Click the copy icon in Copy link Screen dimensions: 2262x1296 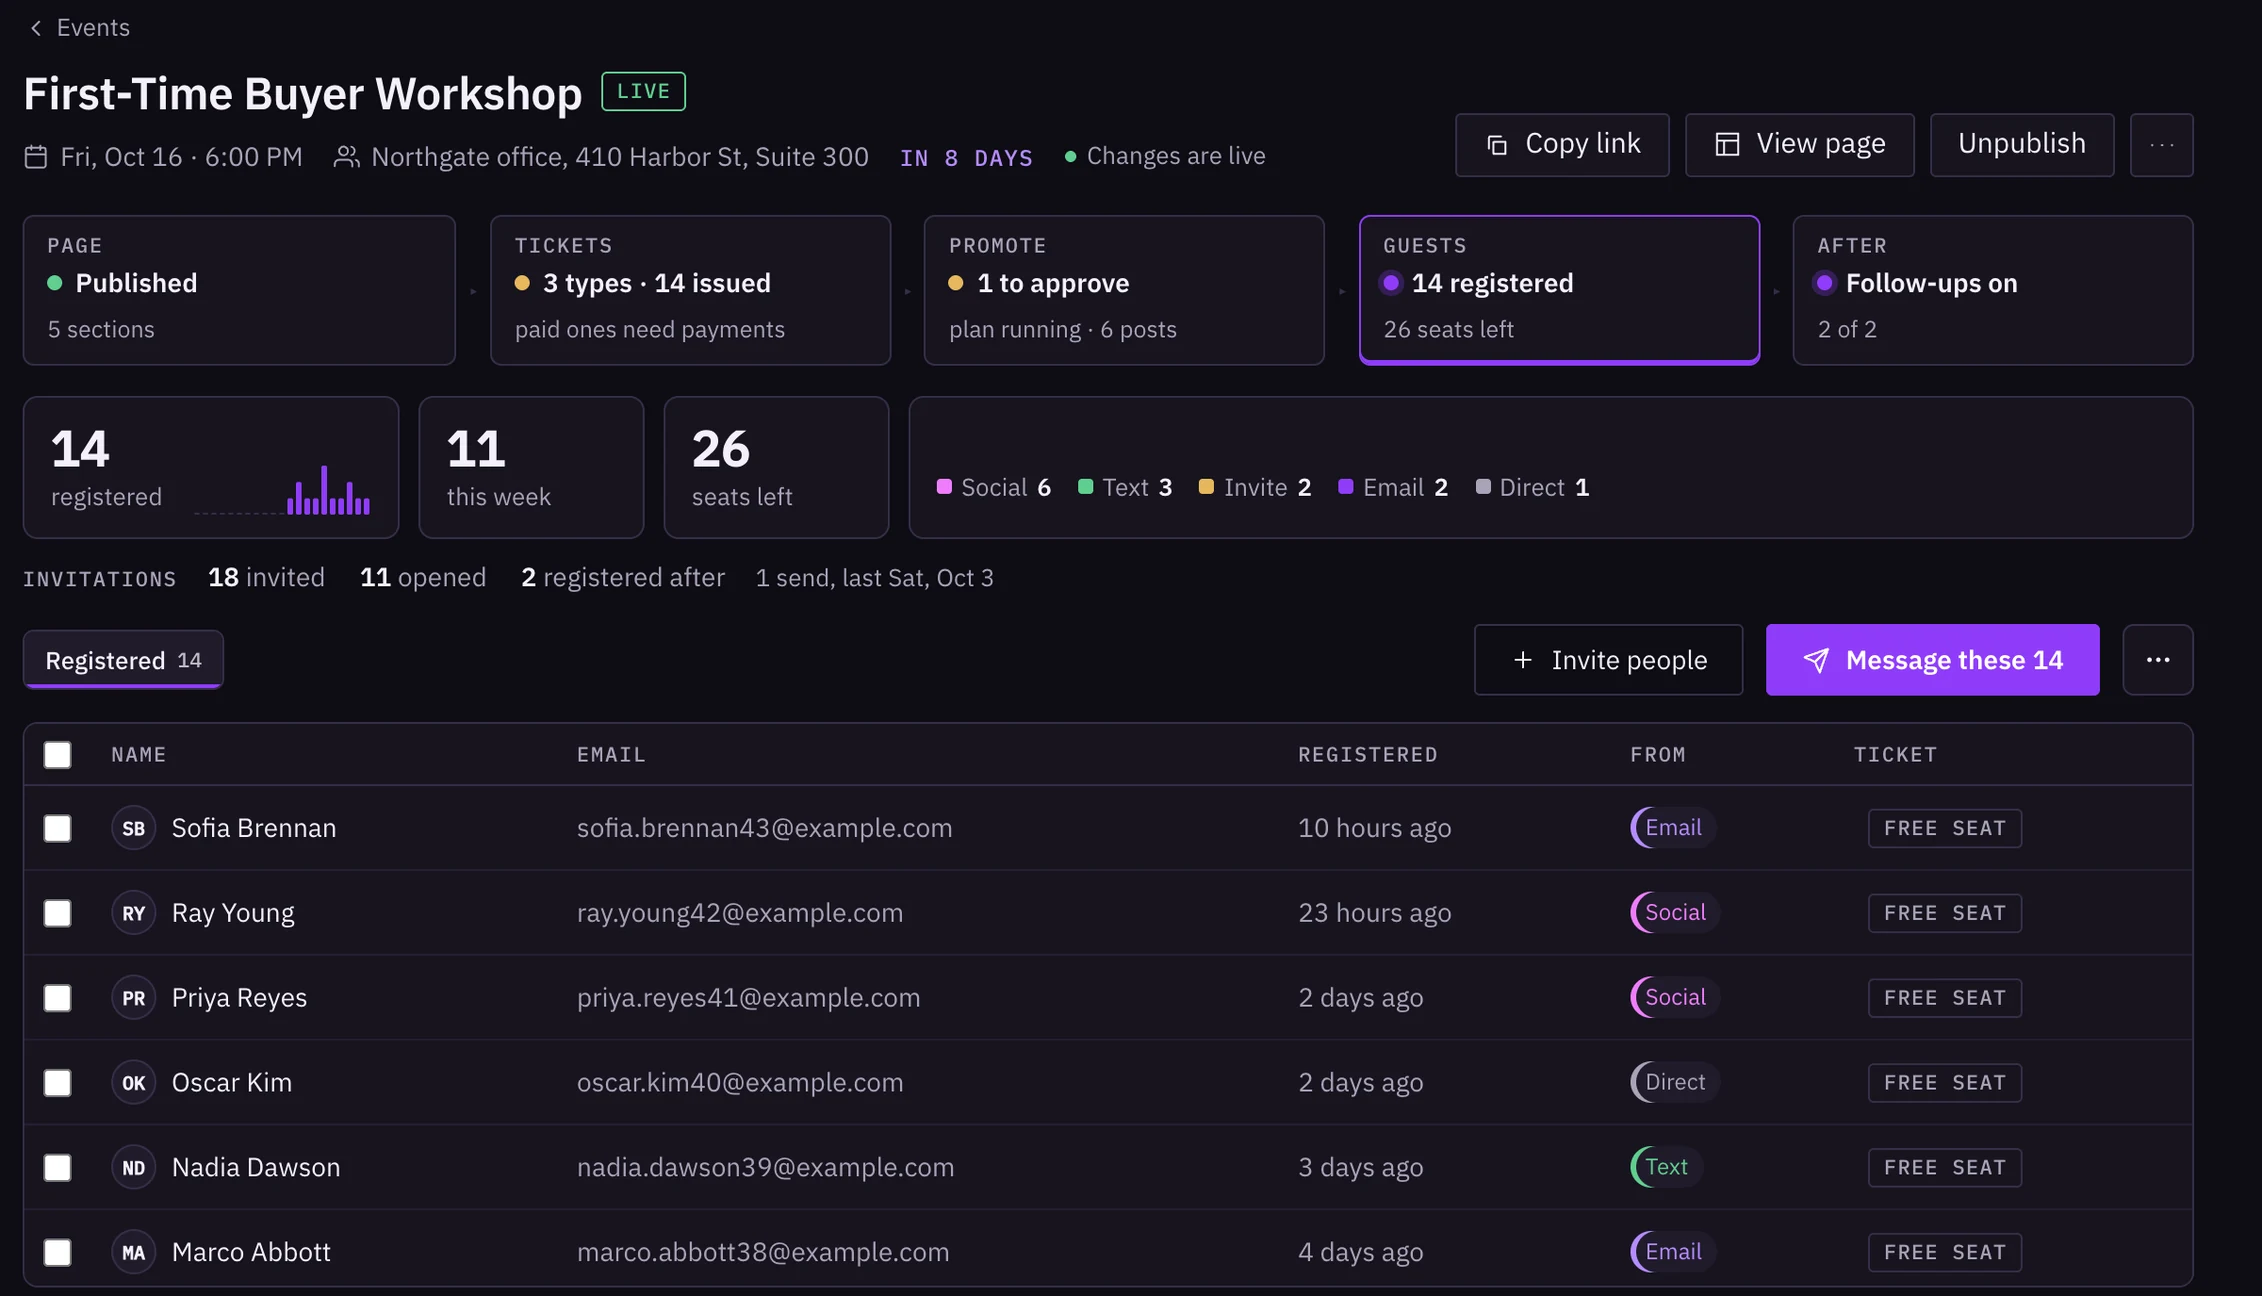[x=1497, y=145]
